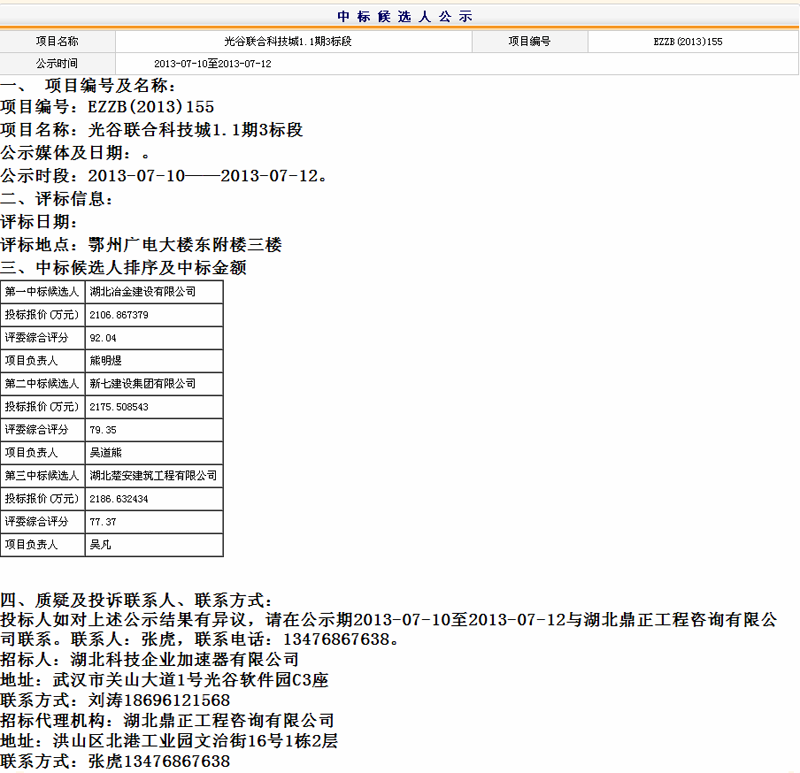
Task: Click the bid price 2175.508543 cell
Action: (x=119, y=407)
